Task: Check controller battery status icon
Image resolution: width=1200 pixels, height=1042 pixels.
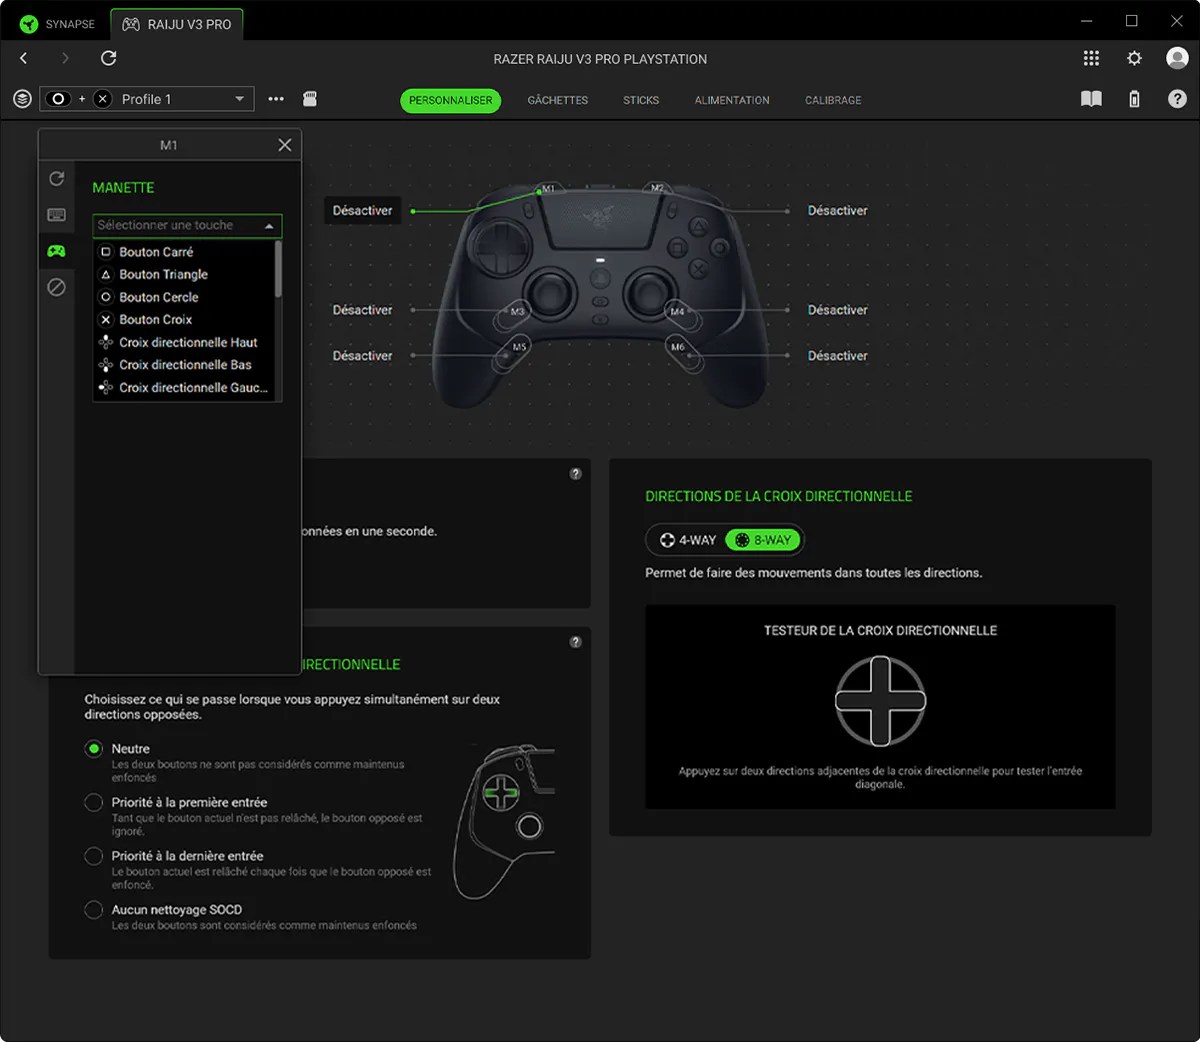Action: click(1135, 99)
